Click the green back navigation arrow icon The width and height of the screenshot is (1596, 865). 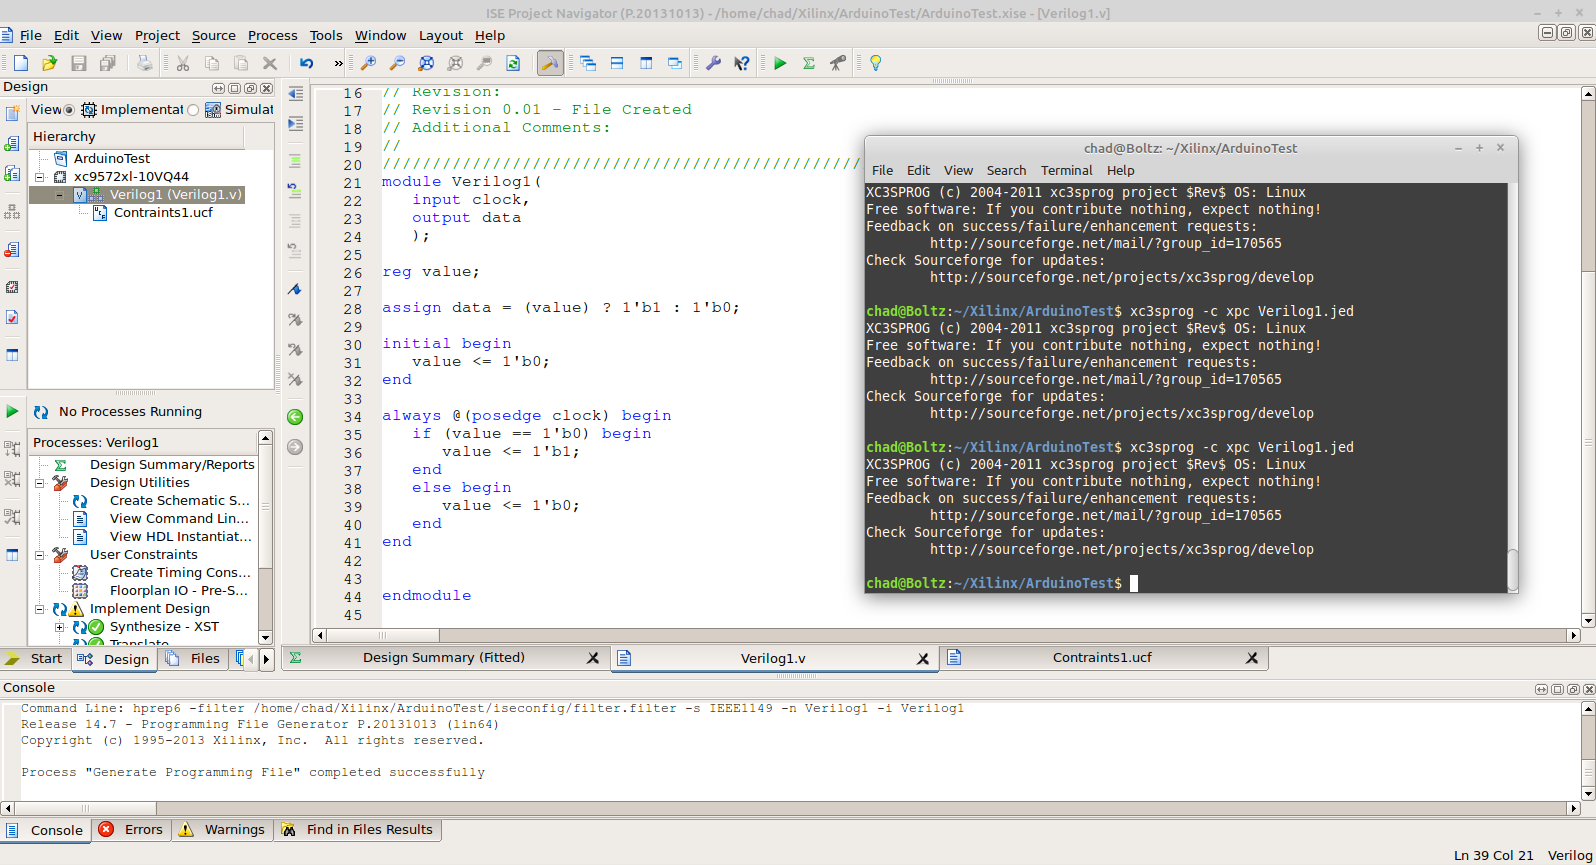pos(295,417)
